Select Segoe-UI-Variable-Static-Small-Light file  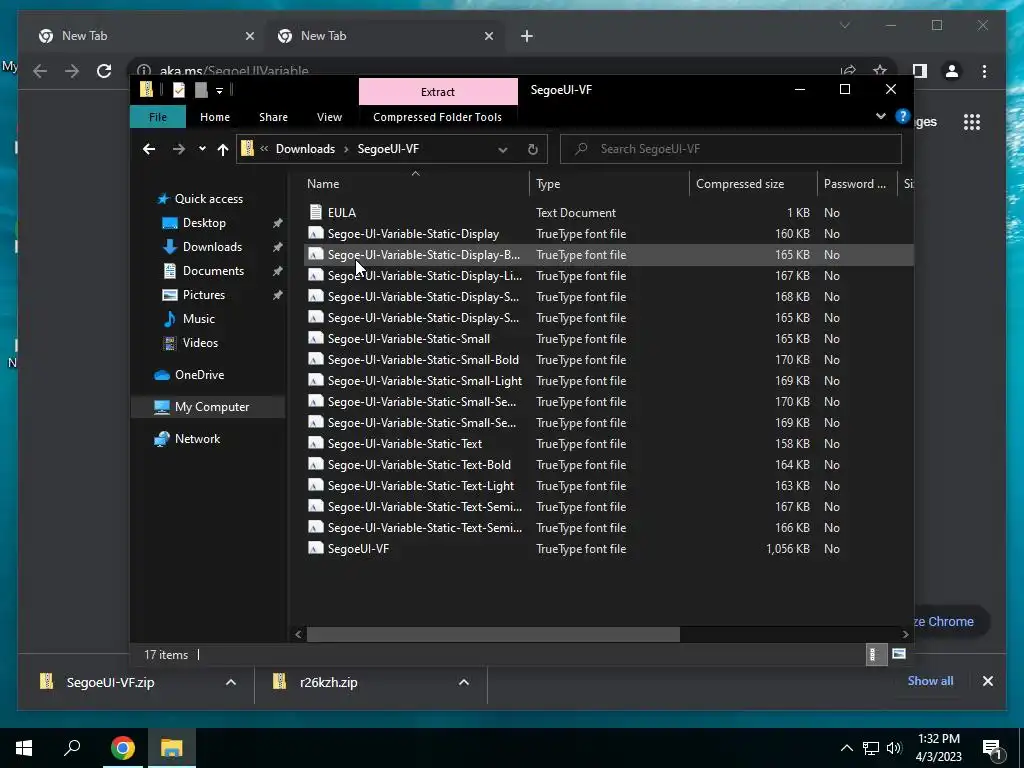coord(607,381)
